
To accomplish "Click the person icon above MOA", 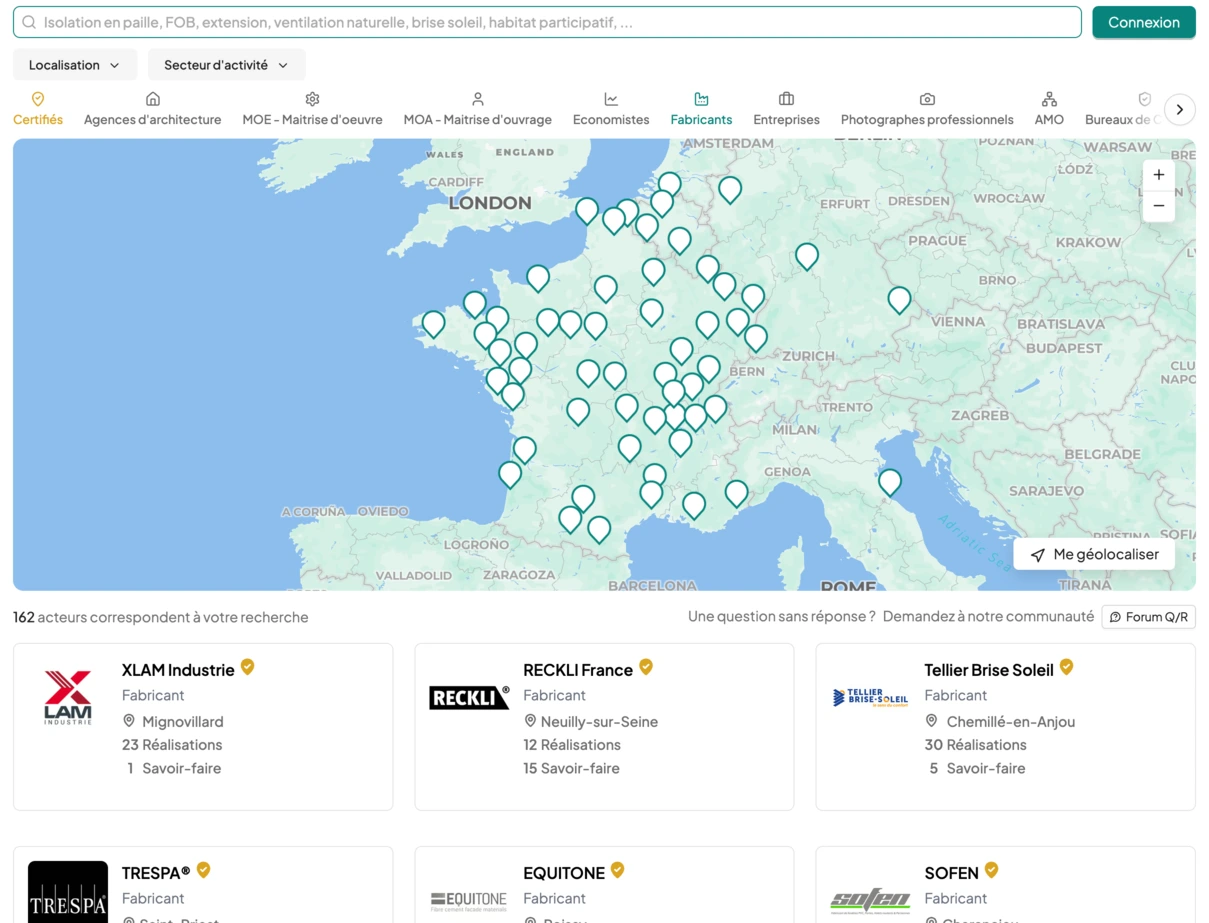I will coord(478,99).
